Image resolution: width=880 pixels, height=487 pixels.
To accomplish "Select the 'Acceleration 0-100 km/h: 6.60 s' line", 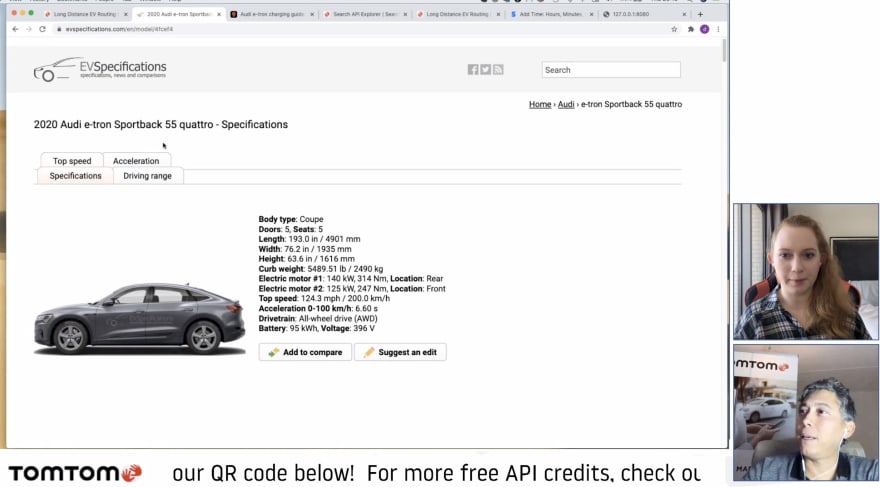I will tap(318, 309).
